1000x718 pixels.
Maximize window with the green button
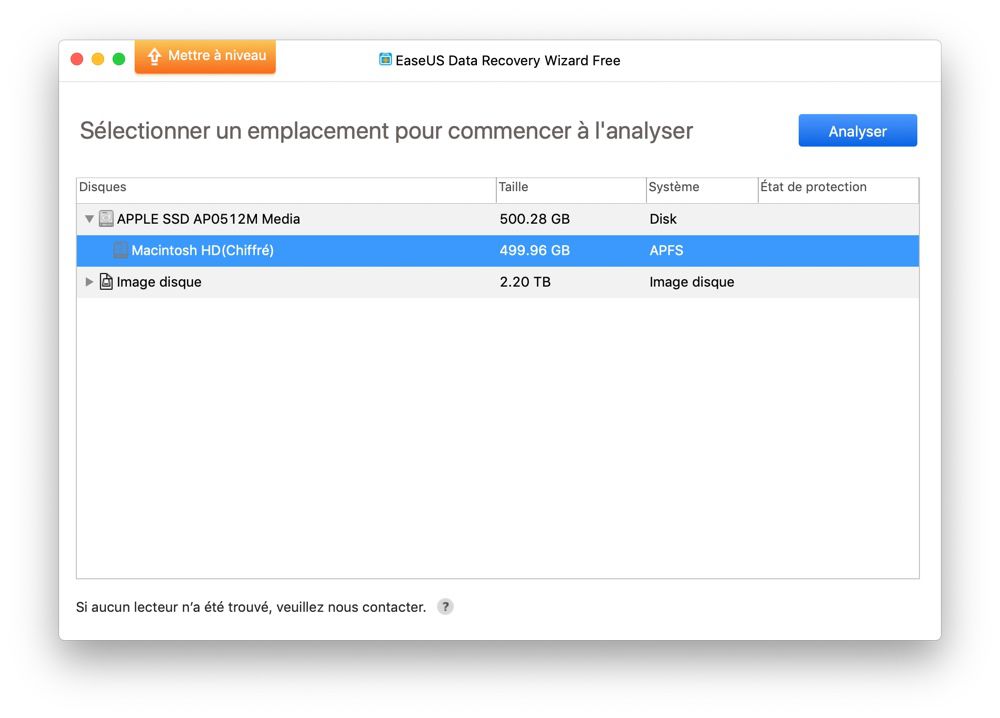pyautogui.click(x=119, y=59)
